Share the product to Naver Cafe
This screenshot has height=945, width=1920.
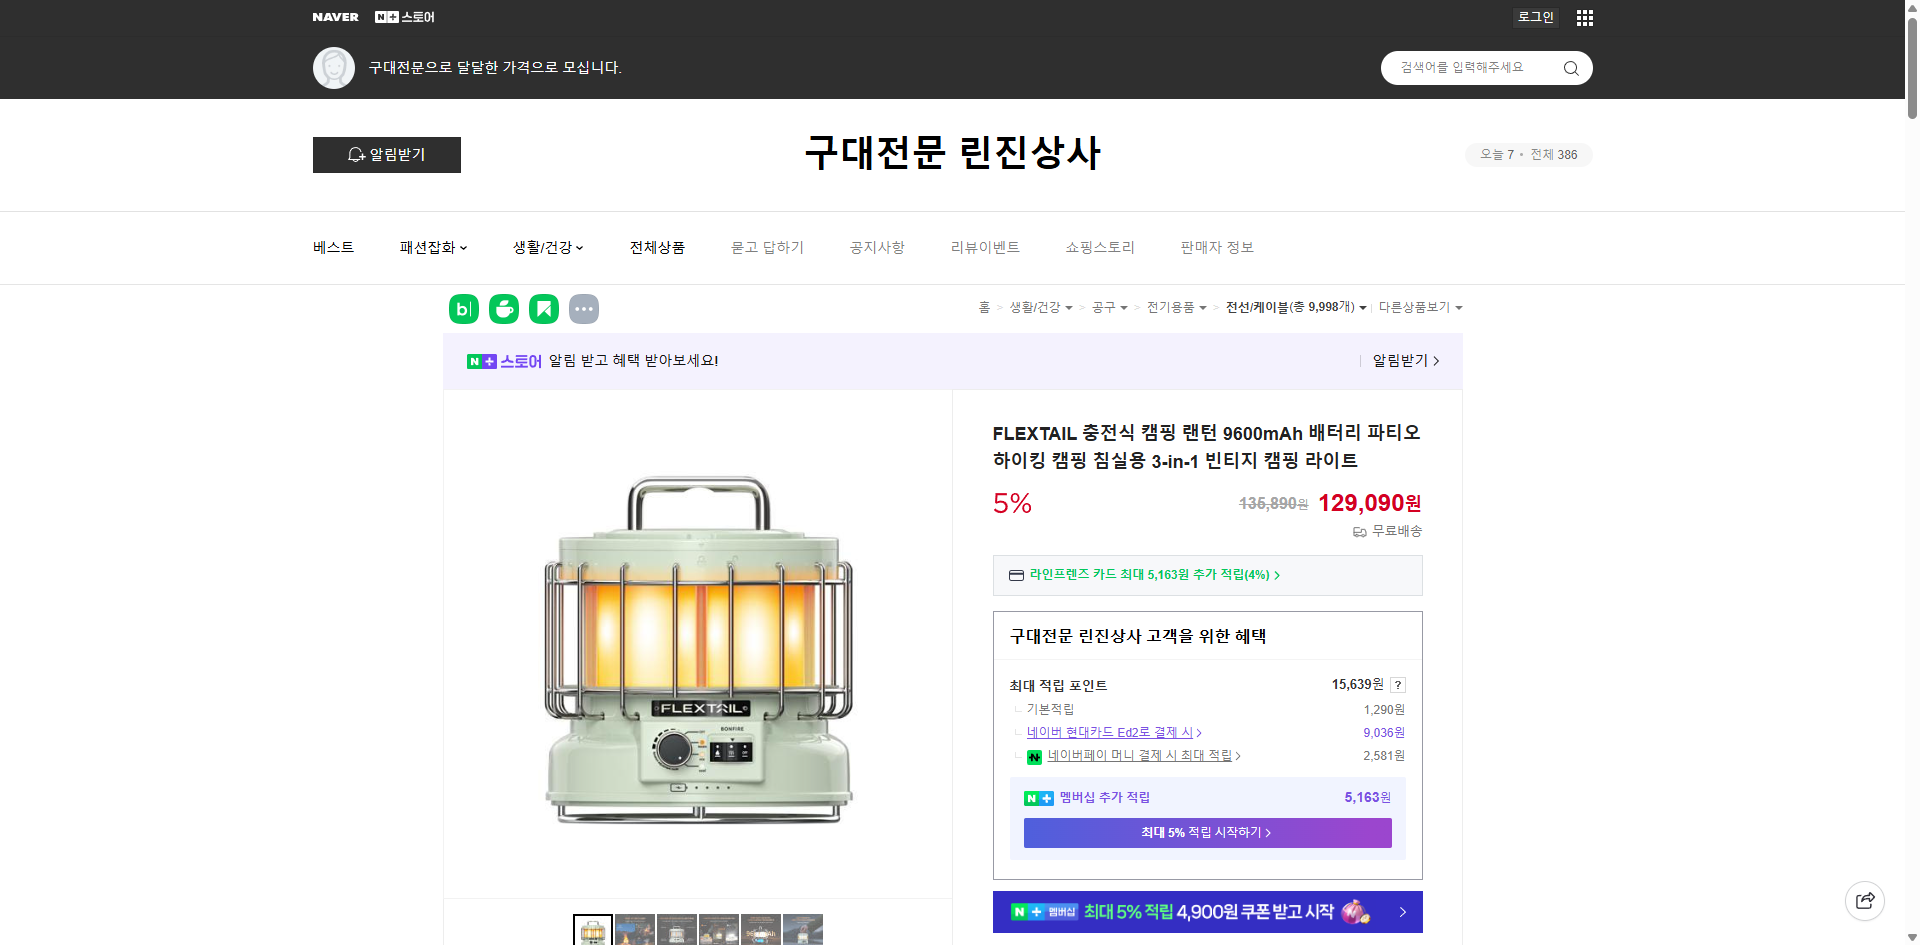[503, 309]
